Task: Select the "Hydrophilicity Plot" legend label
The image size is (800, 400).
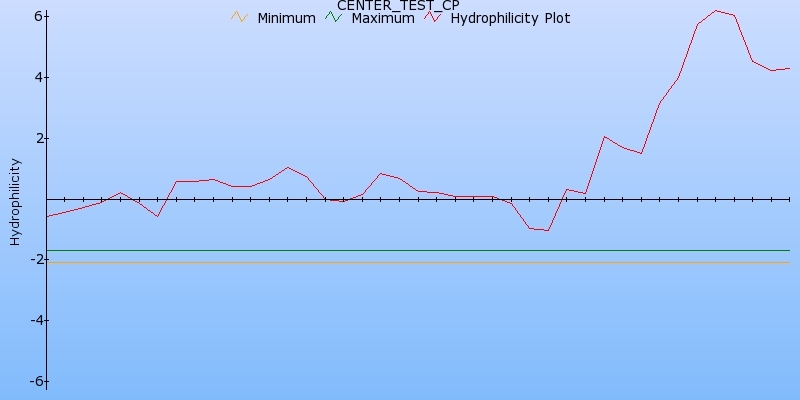Action: point(510,18)
